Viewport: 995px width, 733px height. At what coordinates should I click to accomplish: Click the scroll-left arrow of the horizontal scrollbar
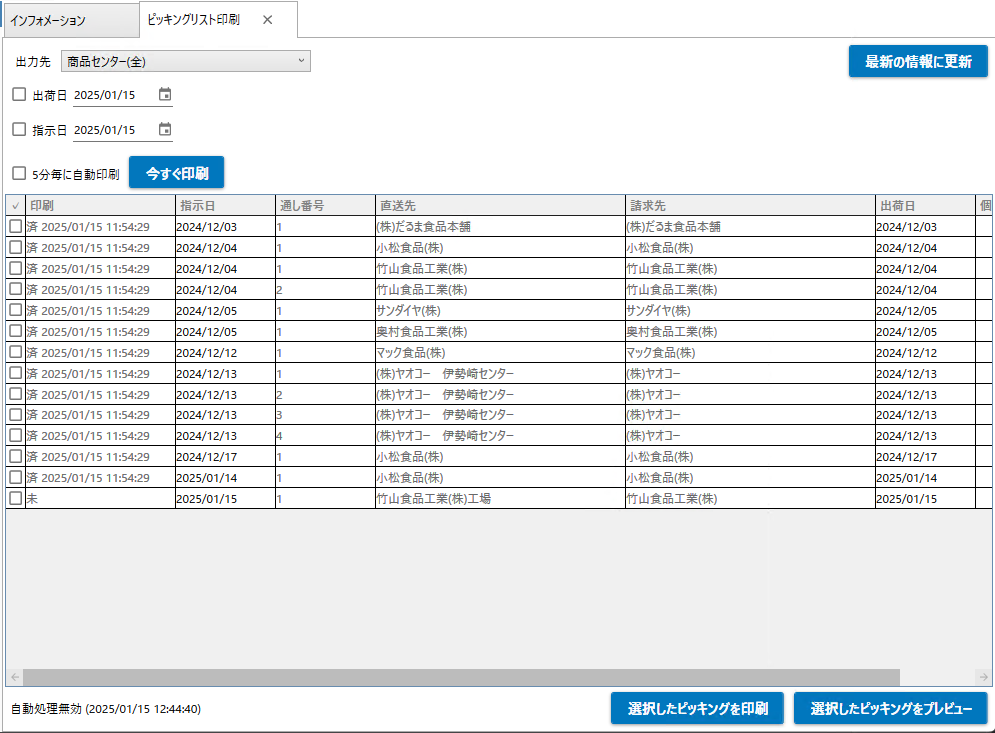coord(15,677)
